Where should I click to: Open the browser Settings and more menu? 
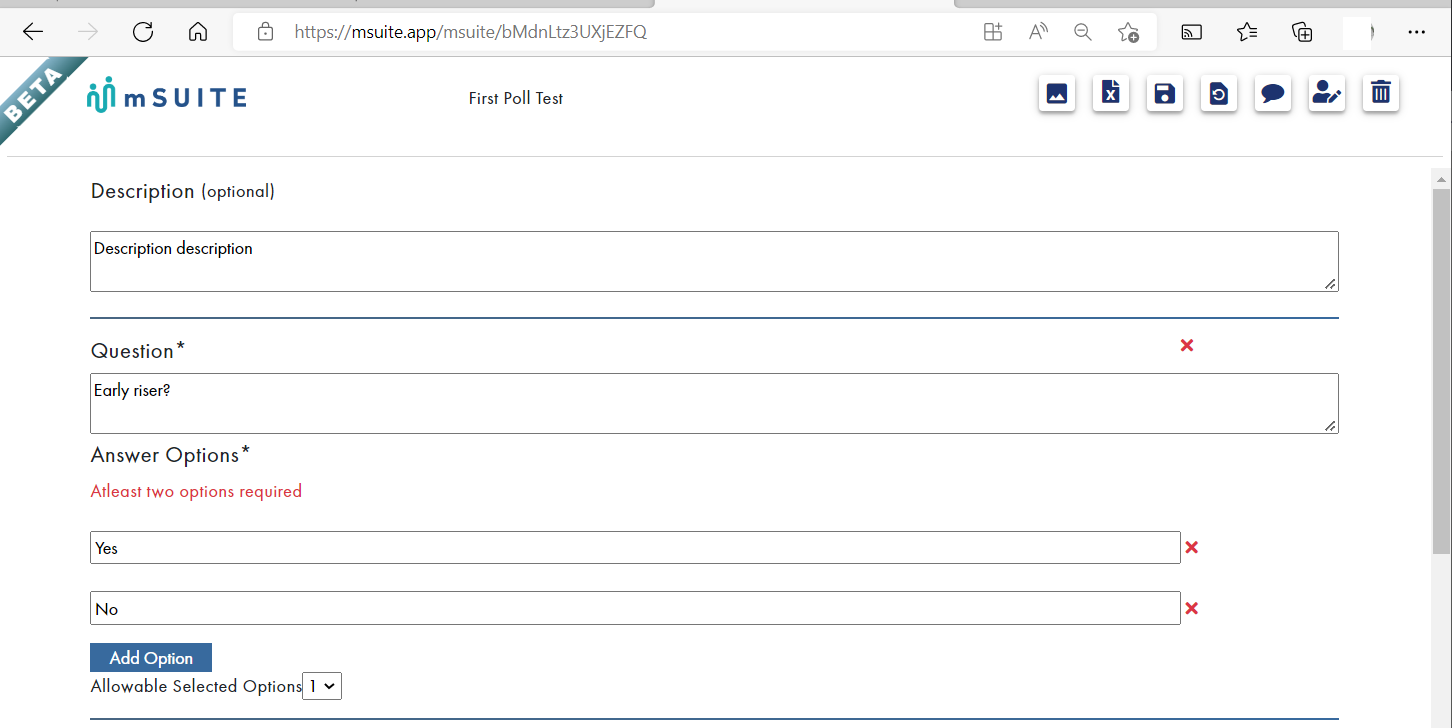1417,31
